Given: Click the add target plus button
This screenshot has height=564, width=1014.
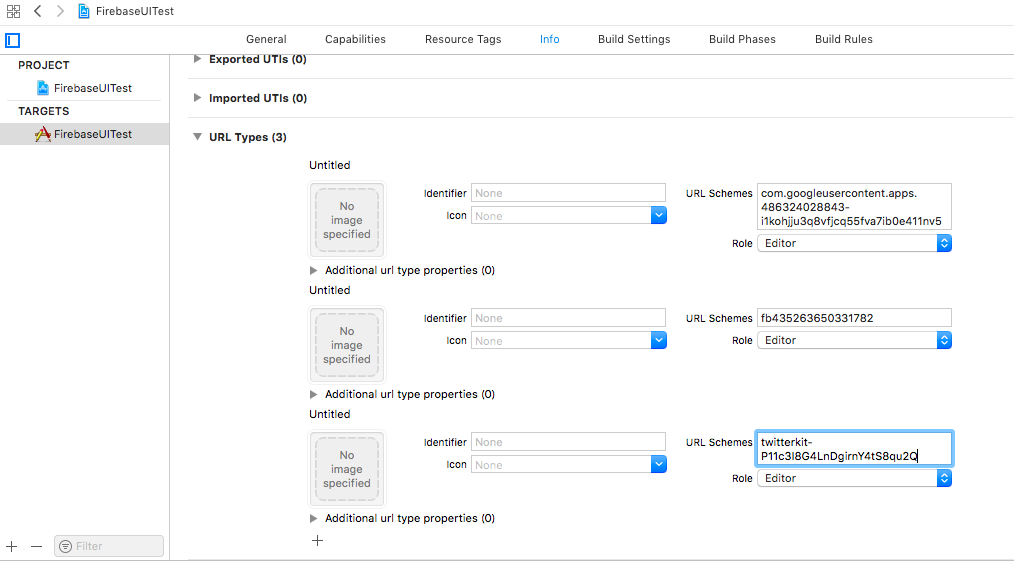Looking at the screenshot, I should (12, 547).
